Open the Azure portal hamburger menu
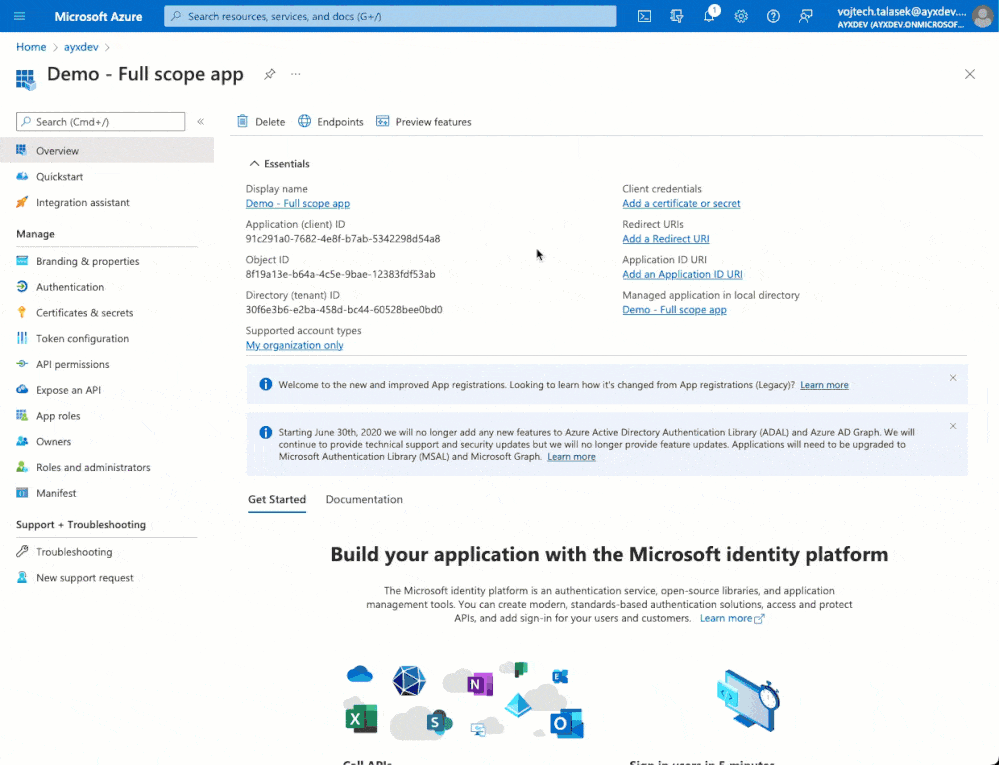 tap(20, 16)
